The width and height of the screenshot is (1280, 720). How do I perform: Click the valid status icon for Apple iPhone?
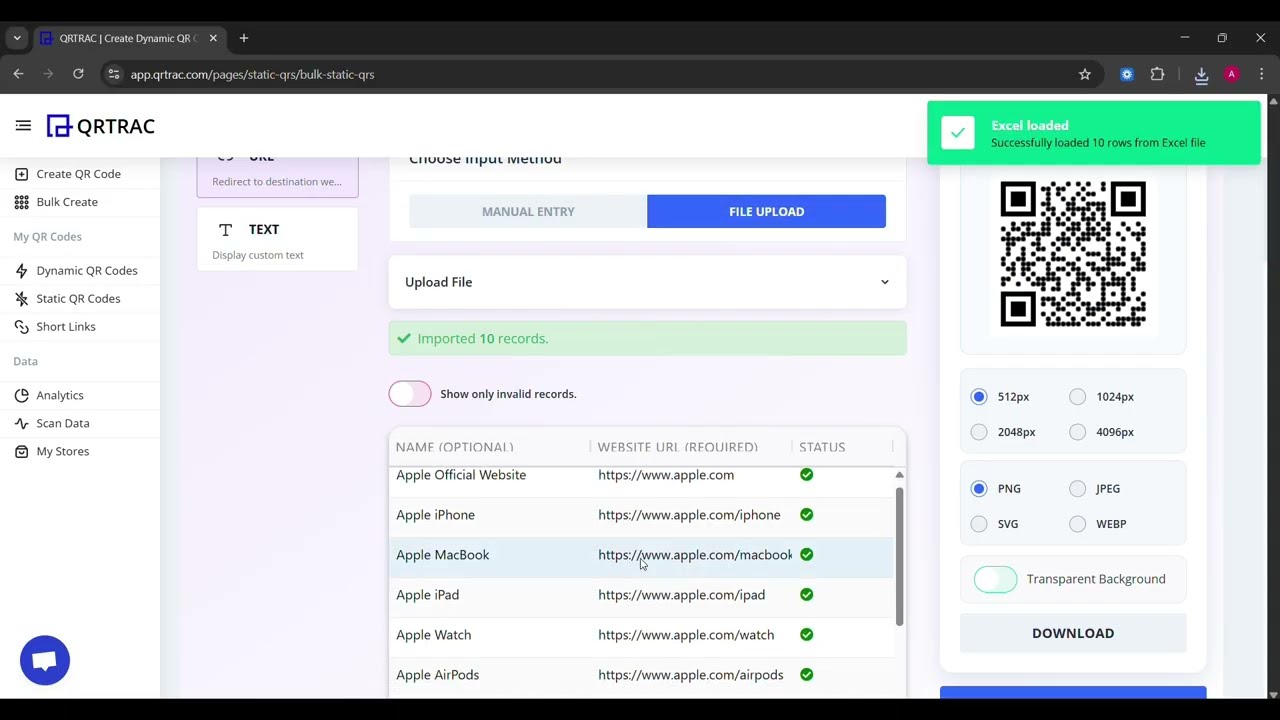pyautogui.click(x=806, y=515)
